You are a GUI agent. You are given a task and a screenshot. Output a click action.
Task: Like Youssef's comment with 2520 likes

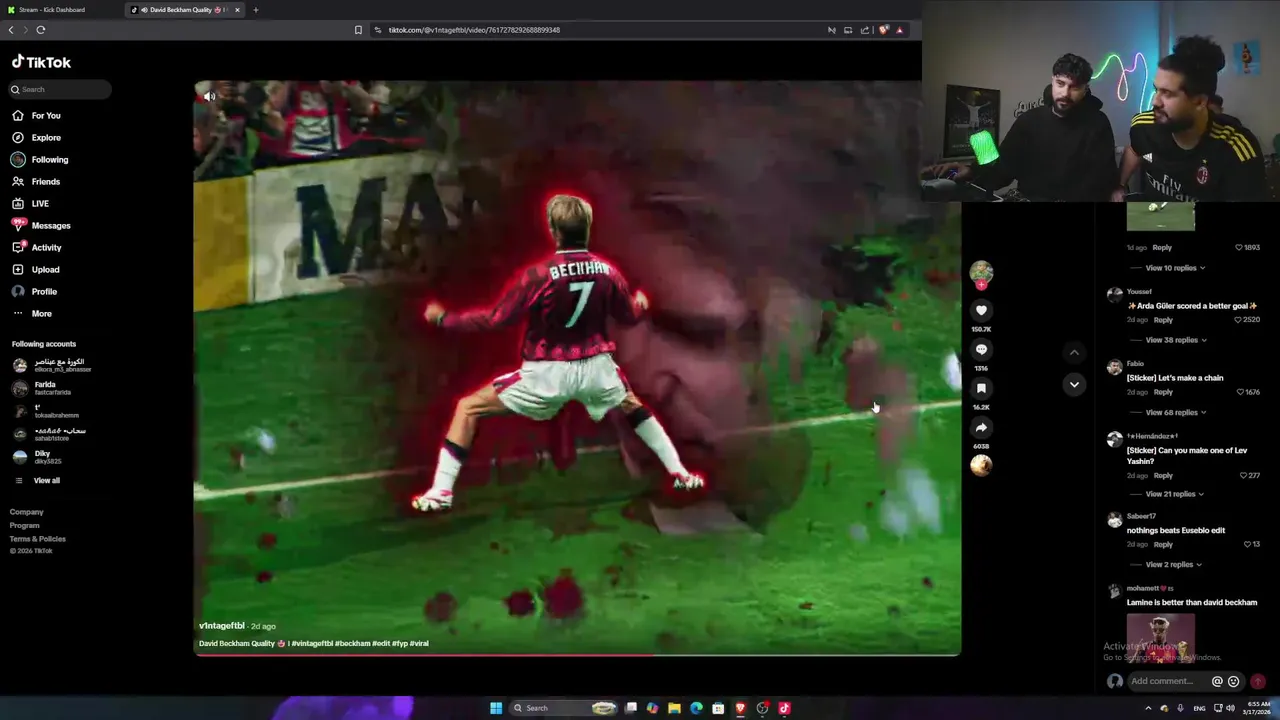(x=1238, y=320)
